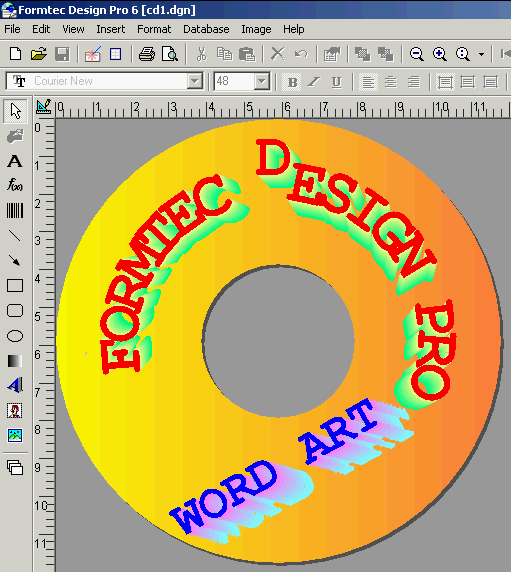Image resolution: width=511 pixels, height=572 pixels.
Task: Open the Database menu
Action: click(206, 29)
